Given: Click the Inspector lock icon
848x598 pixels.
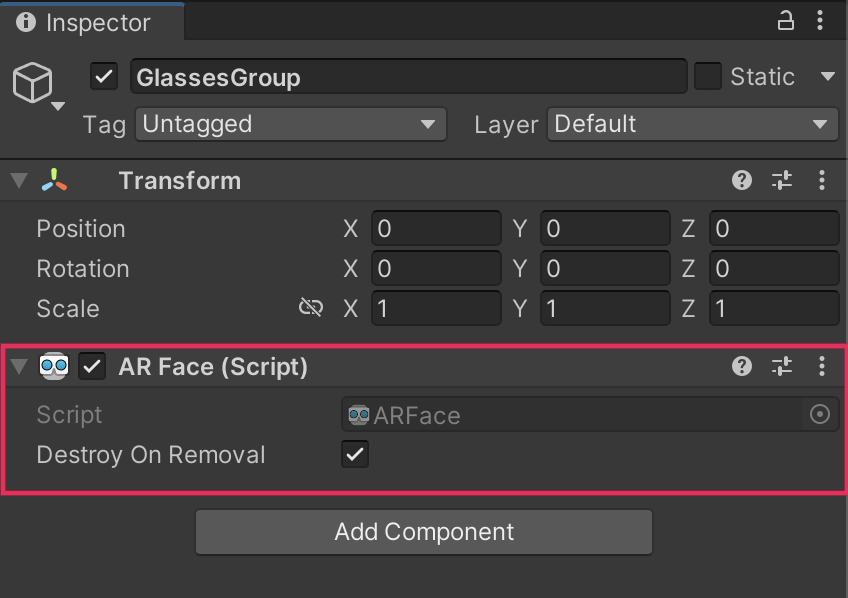Looking at the screenshot, I should 786,21.
